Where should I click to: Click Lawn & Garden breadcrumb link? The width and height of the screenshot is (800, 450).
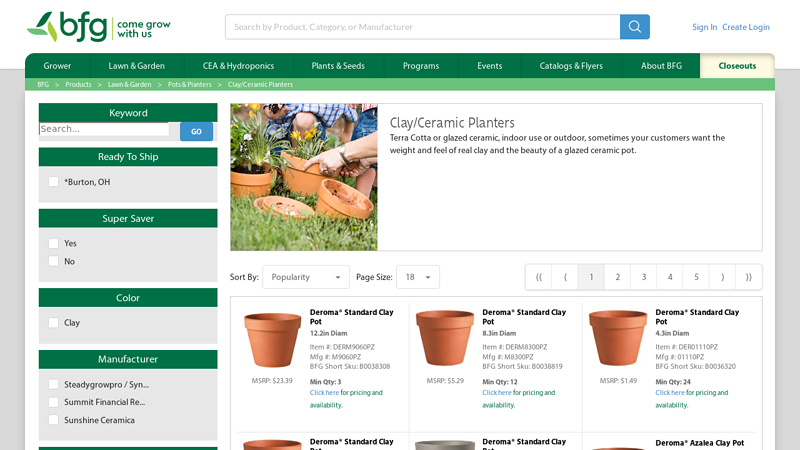point(130,85)
